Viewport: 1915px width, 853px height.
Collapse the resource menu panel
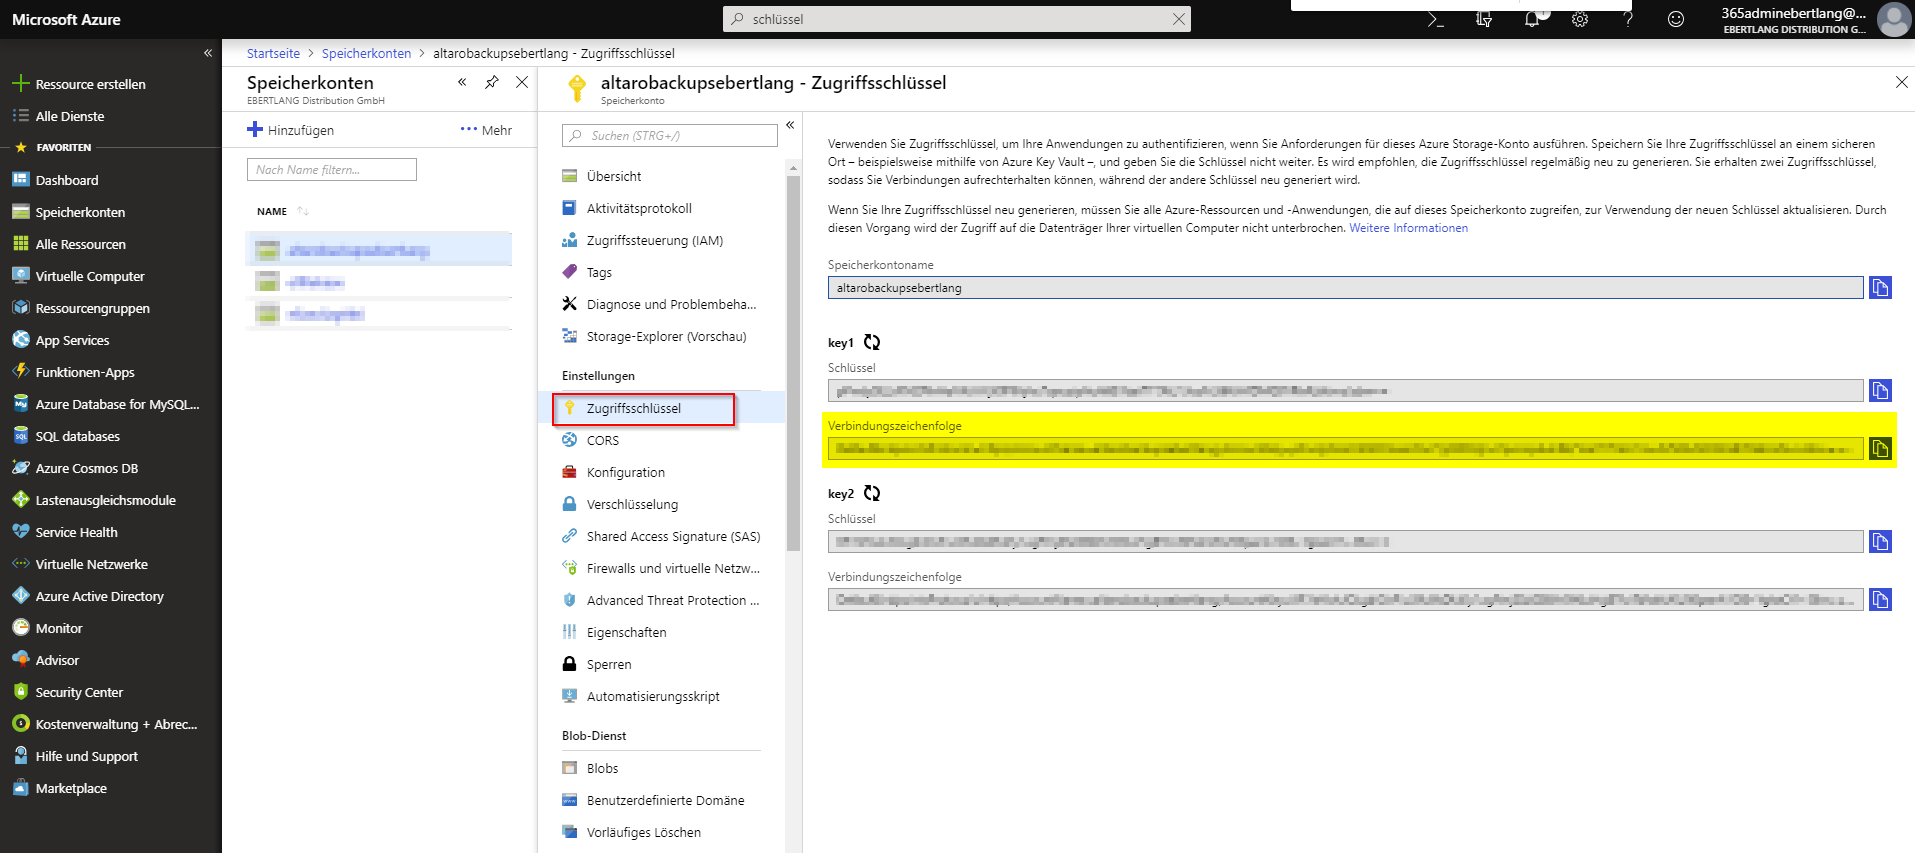click(x=790, y=125)
